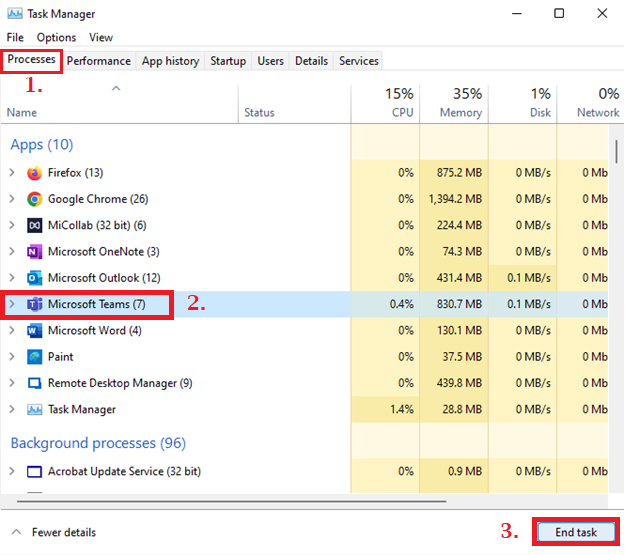Screen dimensions: 626x555
Task: Open the File menu
Action: pyautogui.click(x=15, y=38)
